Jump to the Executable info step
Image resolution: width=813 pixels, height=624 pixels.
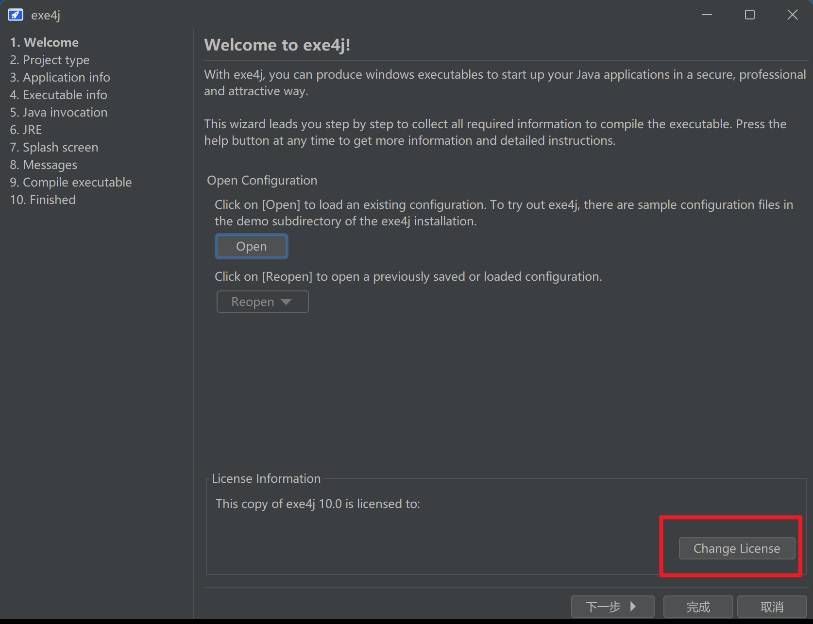pyautogui.click(x=58, y=95)
